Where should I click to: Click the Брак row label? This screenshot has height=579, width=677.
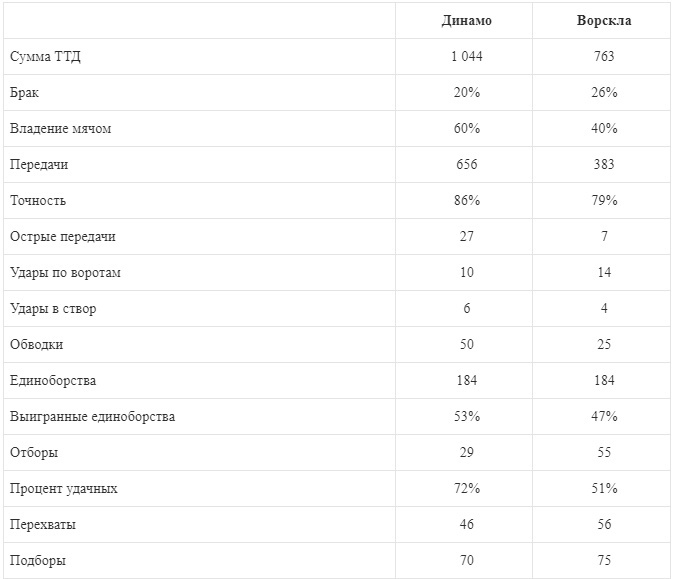tap(26, 93)
